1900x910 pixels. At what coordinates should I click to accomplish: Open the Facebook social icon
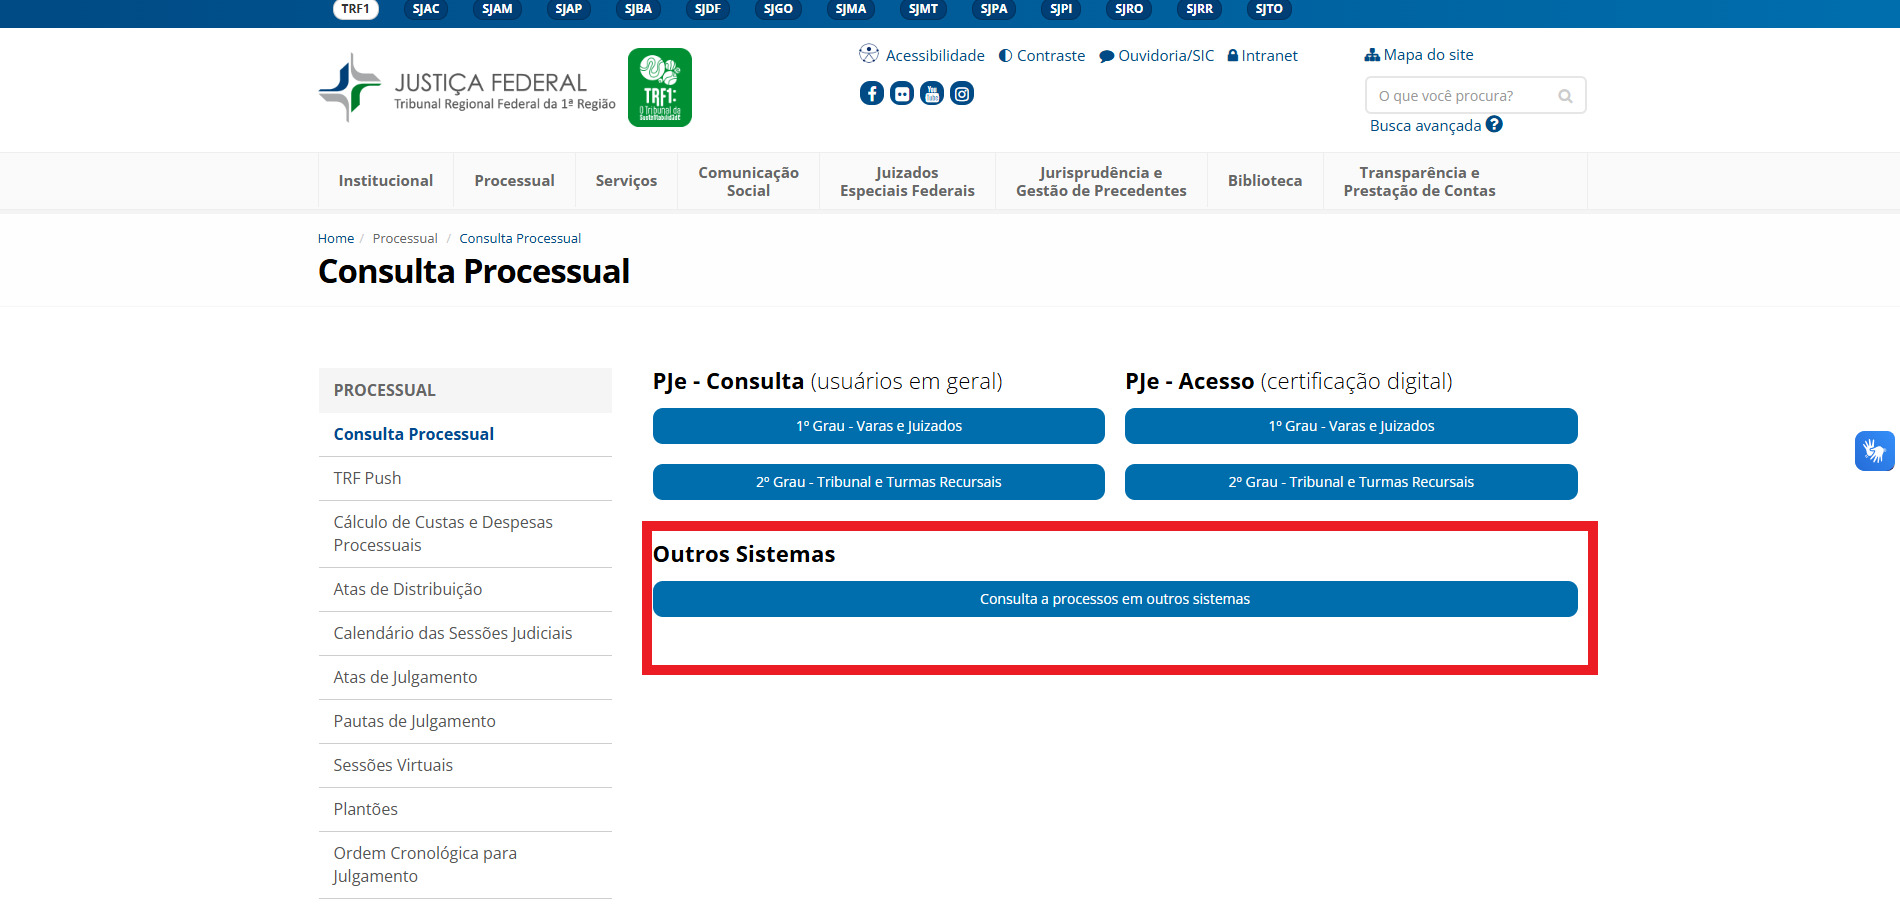(871, 94)
